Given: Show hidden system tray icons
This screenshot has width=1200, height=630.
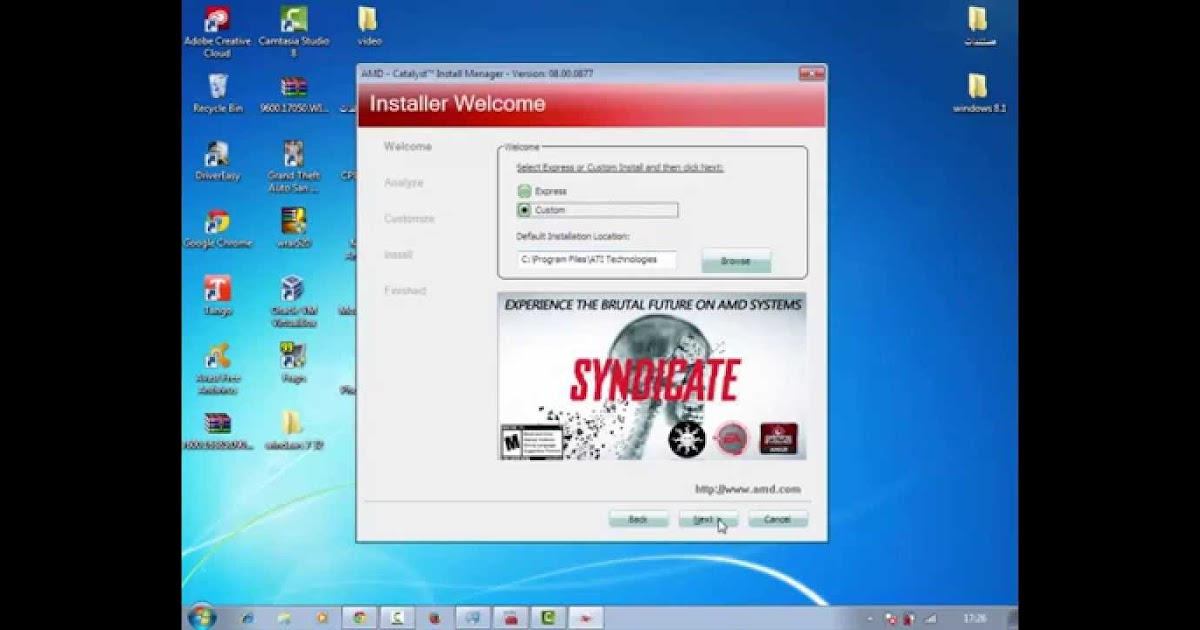Looking at the screenshot, I should [870, 619].
